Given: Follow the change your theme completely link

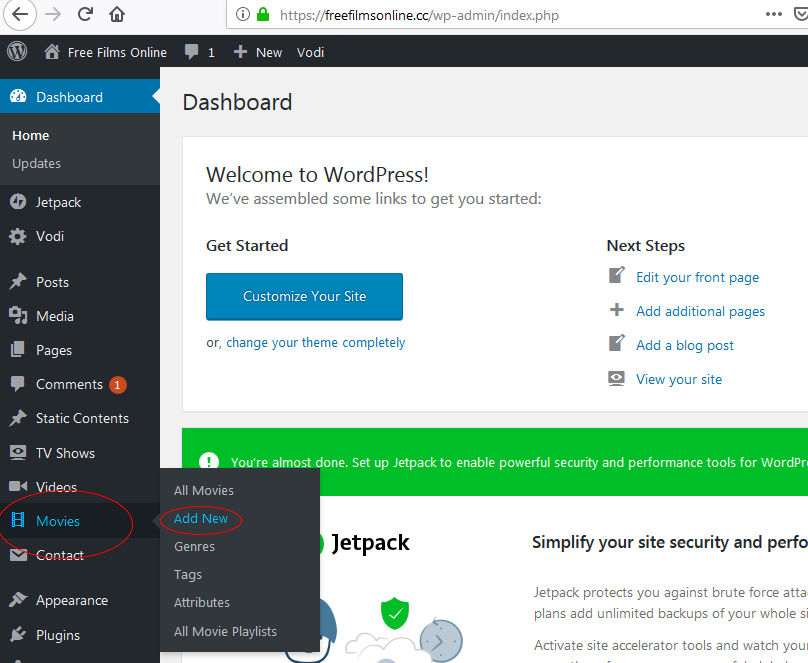Looking at the screenshot, I should pyautogui.click(x=315, y=343).
